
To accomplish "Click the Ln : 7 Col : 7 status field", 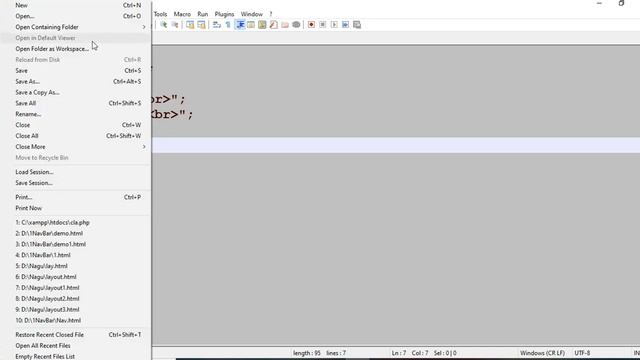I will [x=410, y=353].
